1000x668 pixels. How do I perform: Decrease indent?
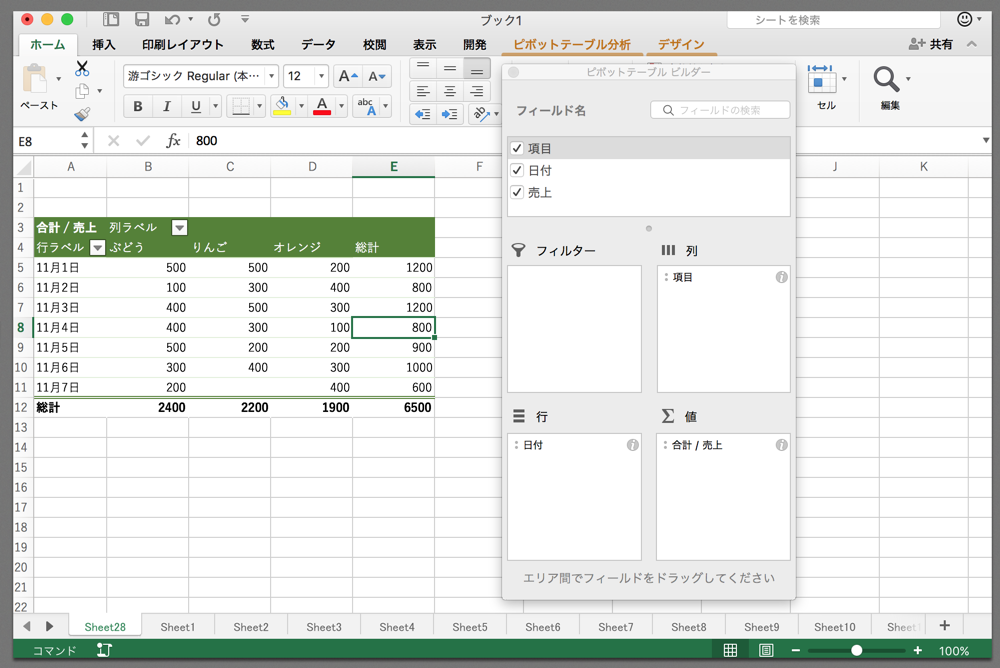[423, 114]
